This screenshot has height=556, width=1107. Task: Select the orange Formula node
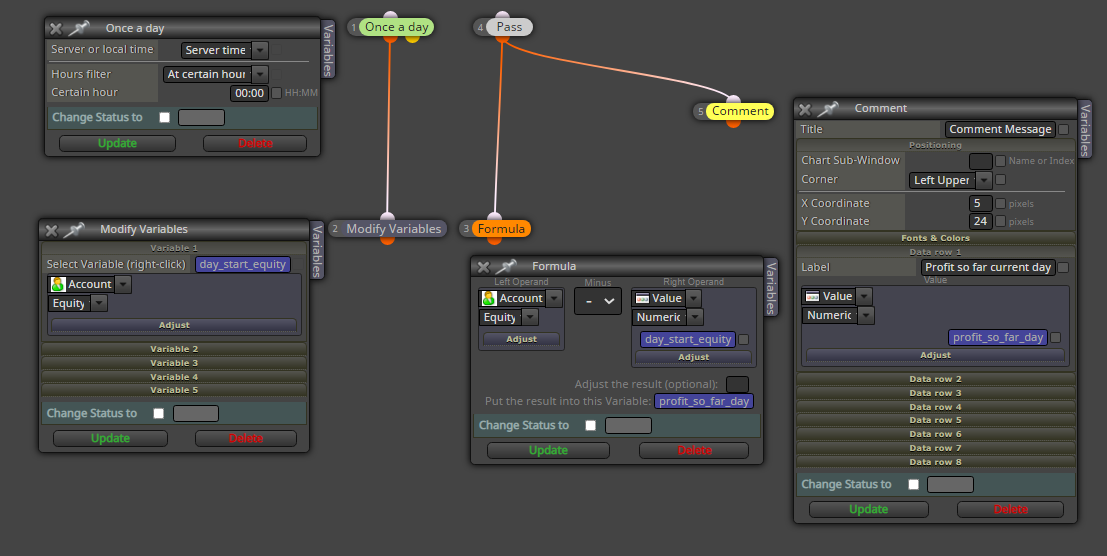click(x=501, y=229)
